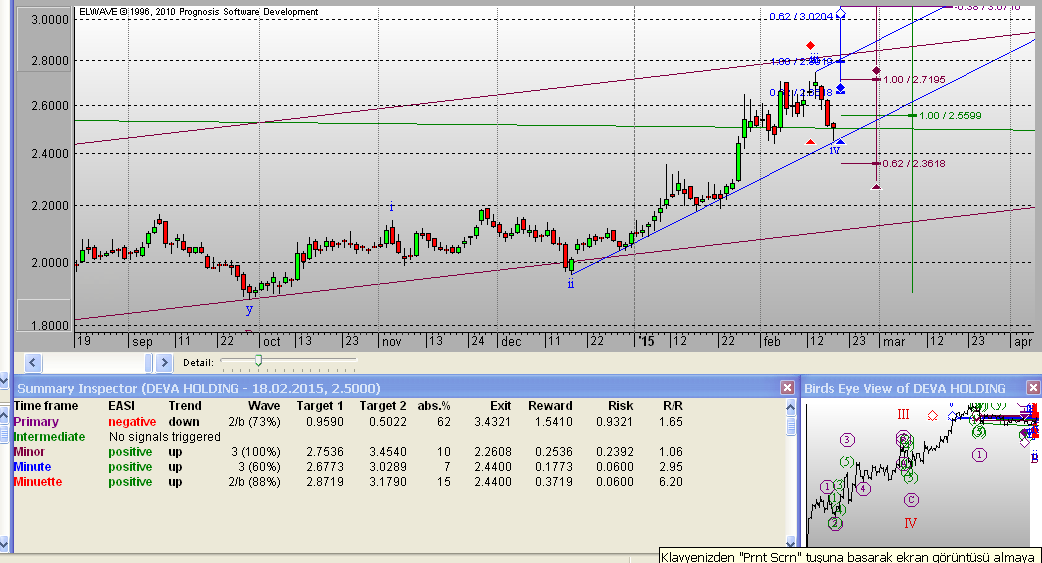This screenshot has height=563, width=1042.
Task: Select the Minuette time frame row
Action: 38,482
